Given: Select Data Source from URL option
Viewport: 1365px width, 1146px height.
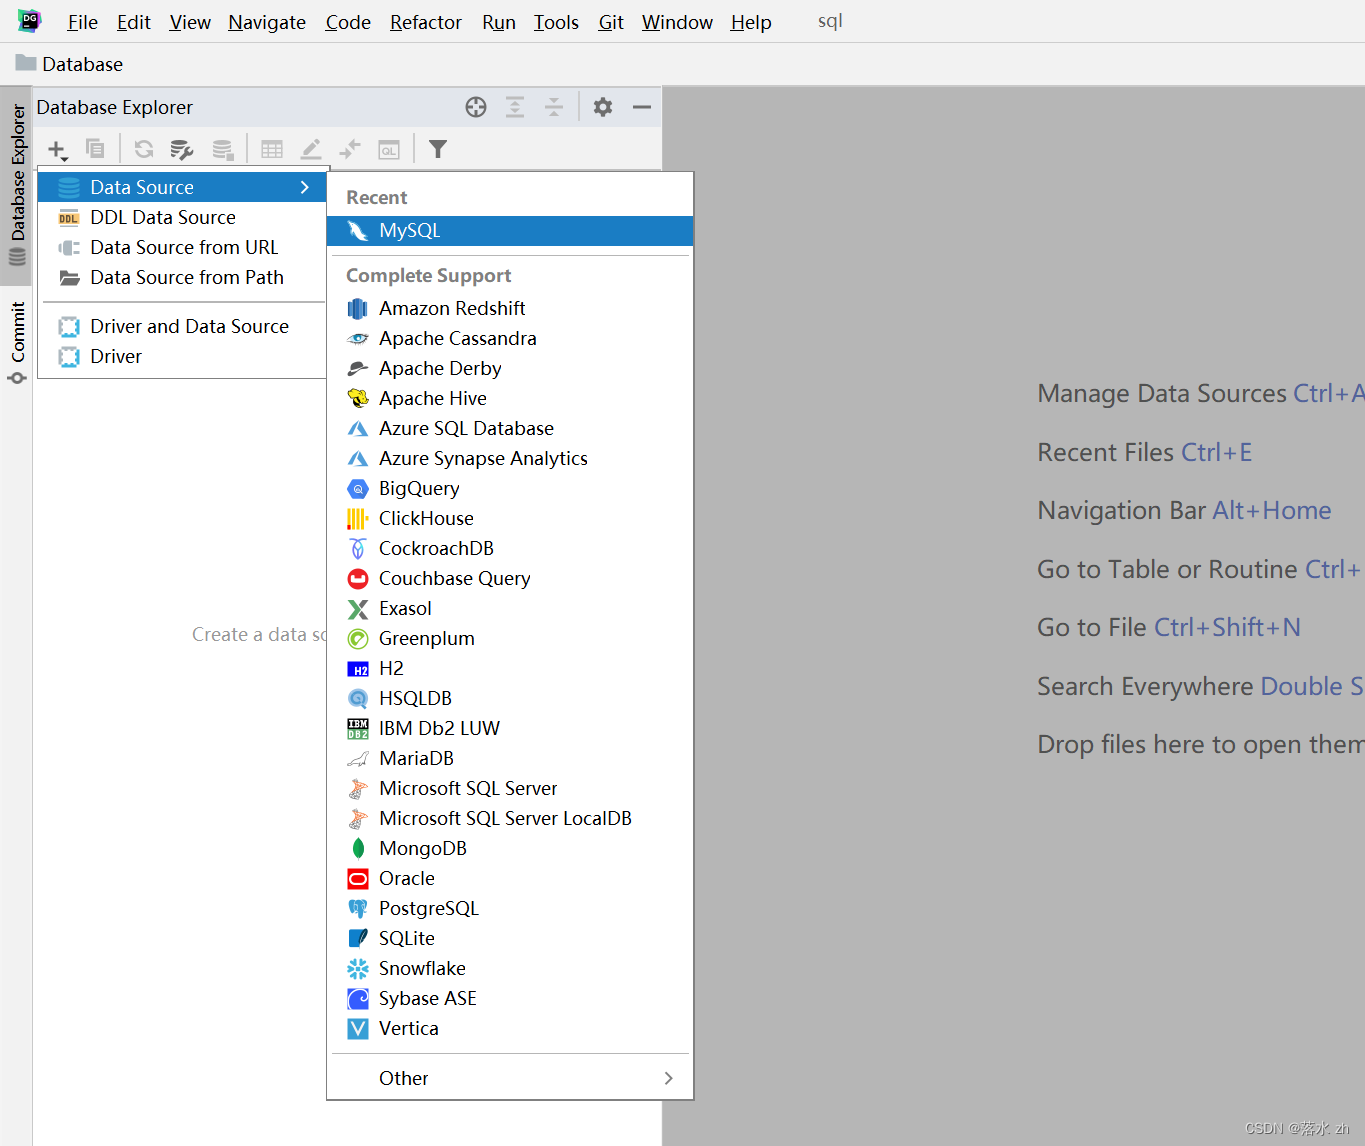Looking at the screenshot, I should pyautogui.click(x=184, y=247).
